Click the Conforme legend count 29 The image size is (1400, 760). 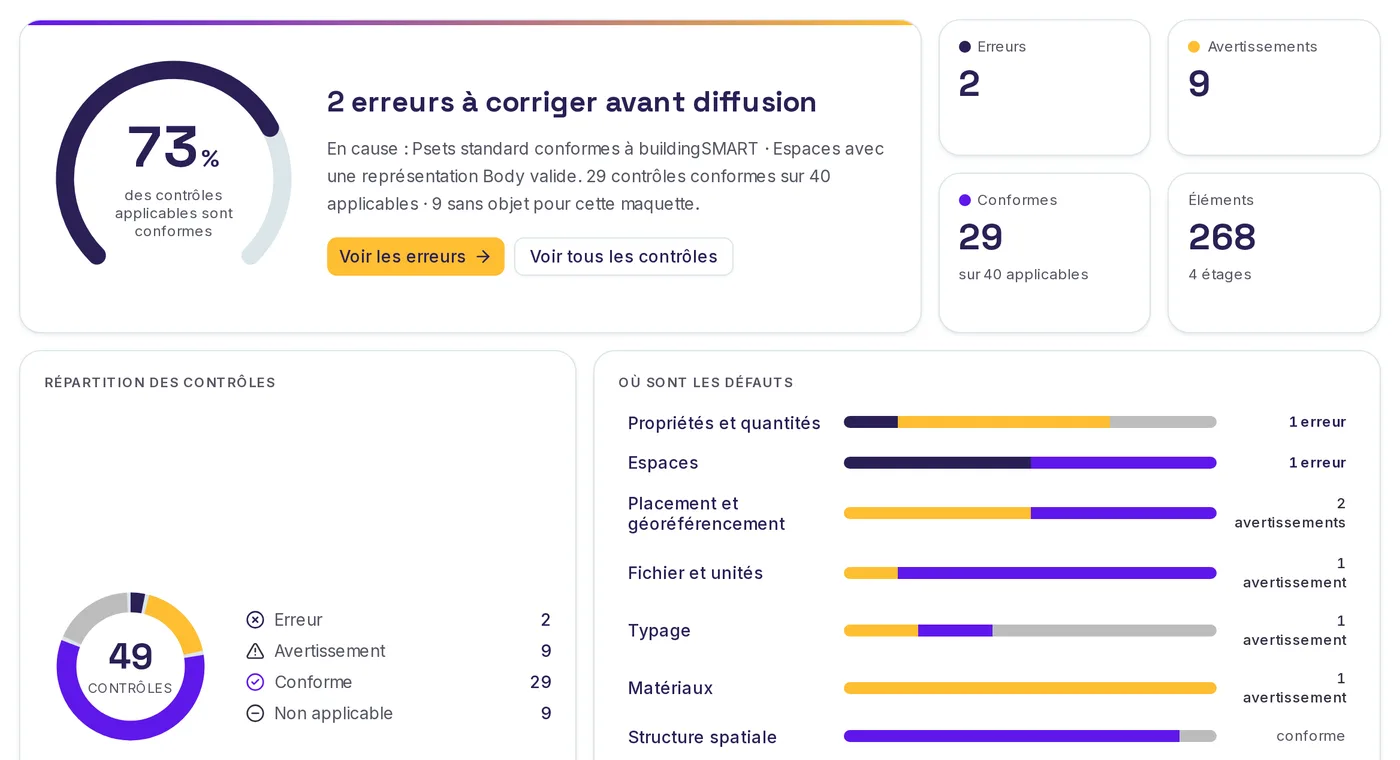[x=540, y=682]
